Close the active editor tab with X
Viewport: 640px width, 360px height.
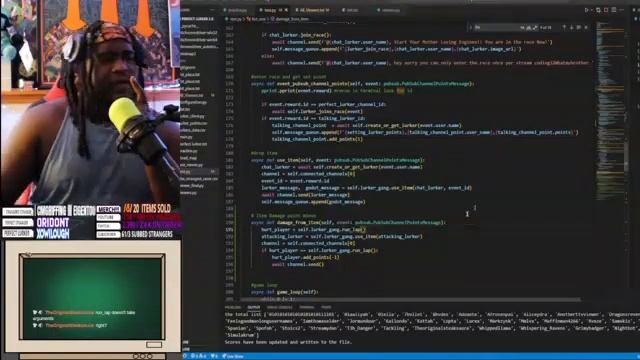click(286, 10)
